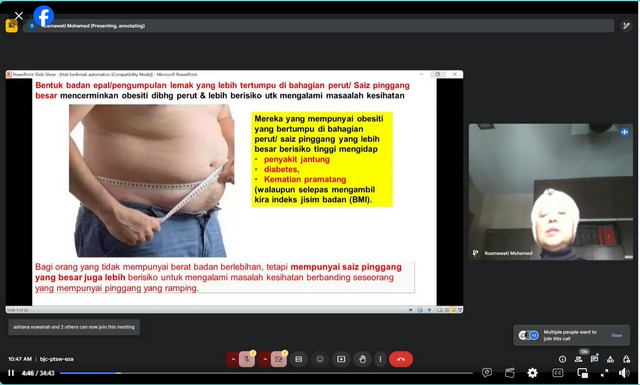Screen dimensions: 640x385
Task: Click the red leave call button
Action: (401, 359)
